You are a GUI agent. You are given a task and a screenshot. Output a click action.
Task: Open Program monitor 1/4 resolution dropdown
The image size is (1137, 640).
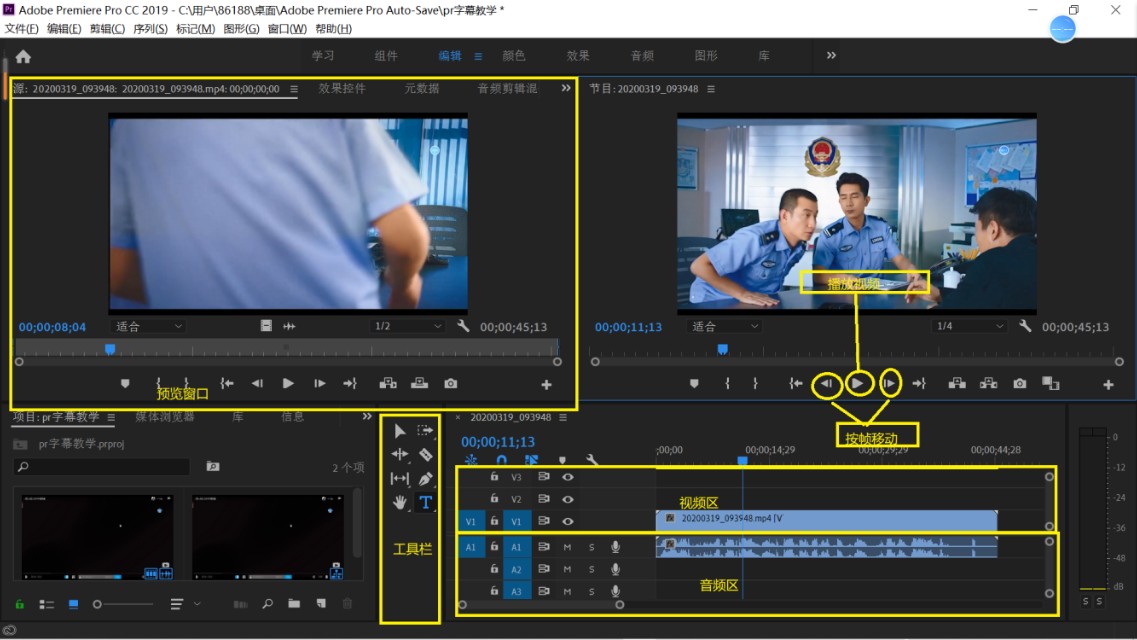point(968,326)
